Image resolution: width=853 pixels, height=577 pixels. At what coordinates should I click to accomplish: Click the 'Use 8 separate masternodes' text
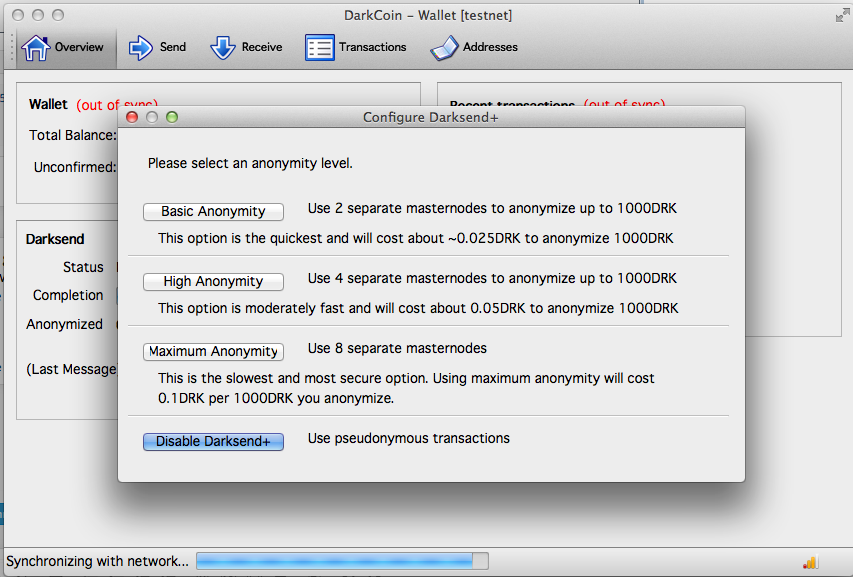(x=397, y=349)
